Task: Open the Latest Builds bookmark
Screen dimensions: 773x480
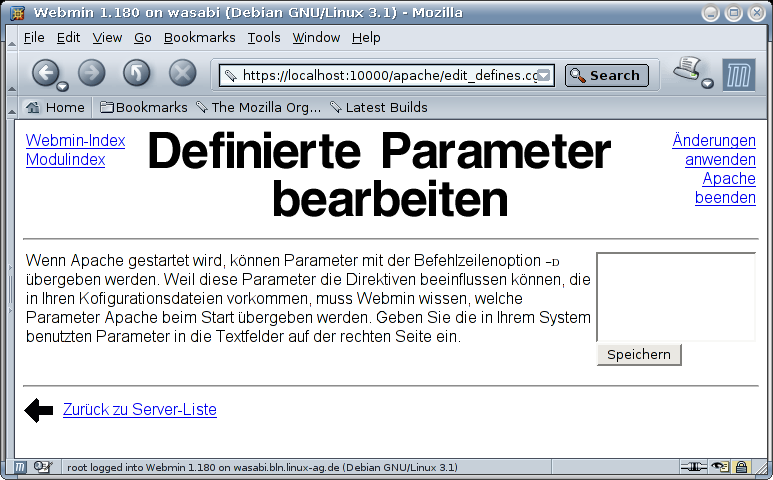Action: tap(378, 107)
